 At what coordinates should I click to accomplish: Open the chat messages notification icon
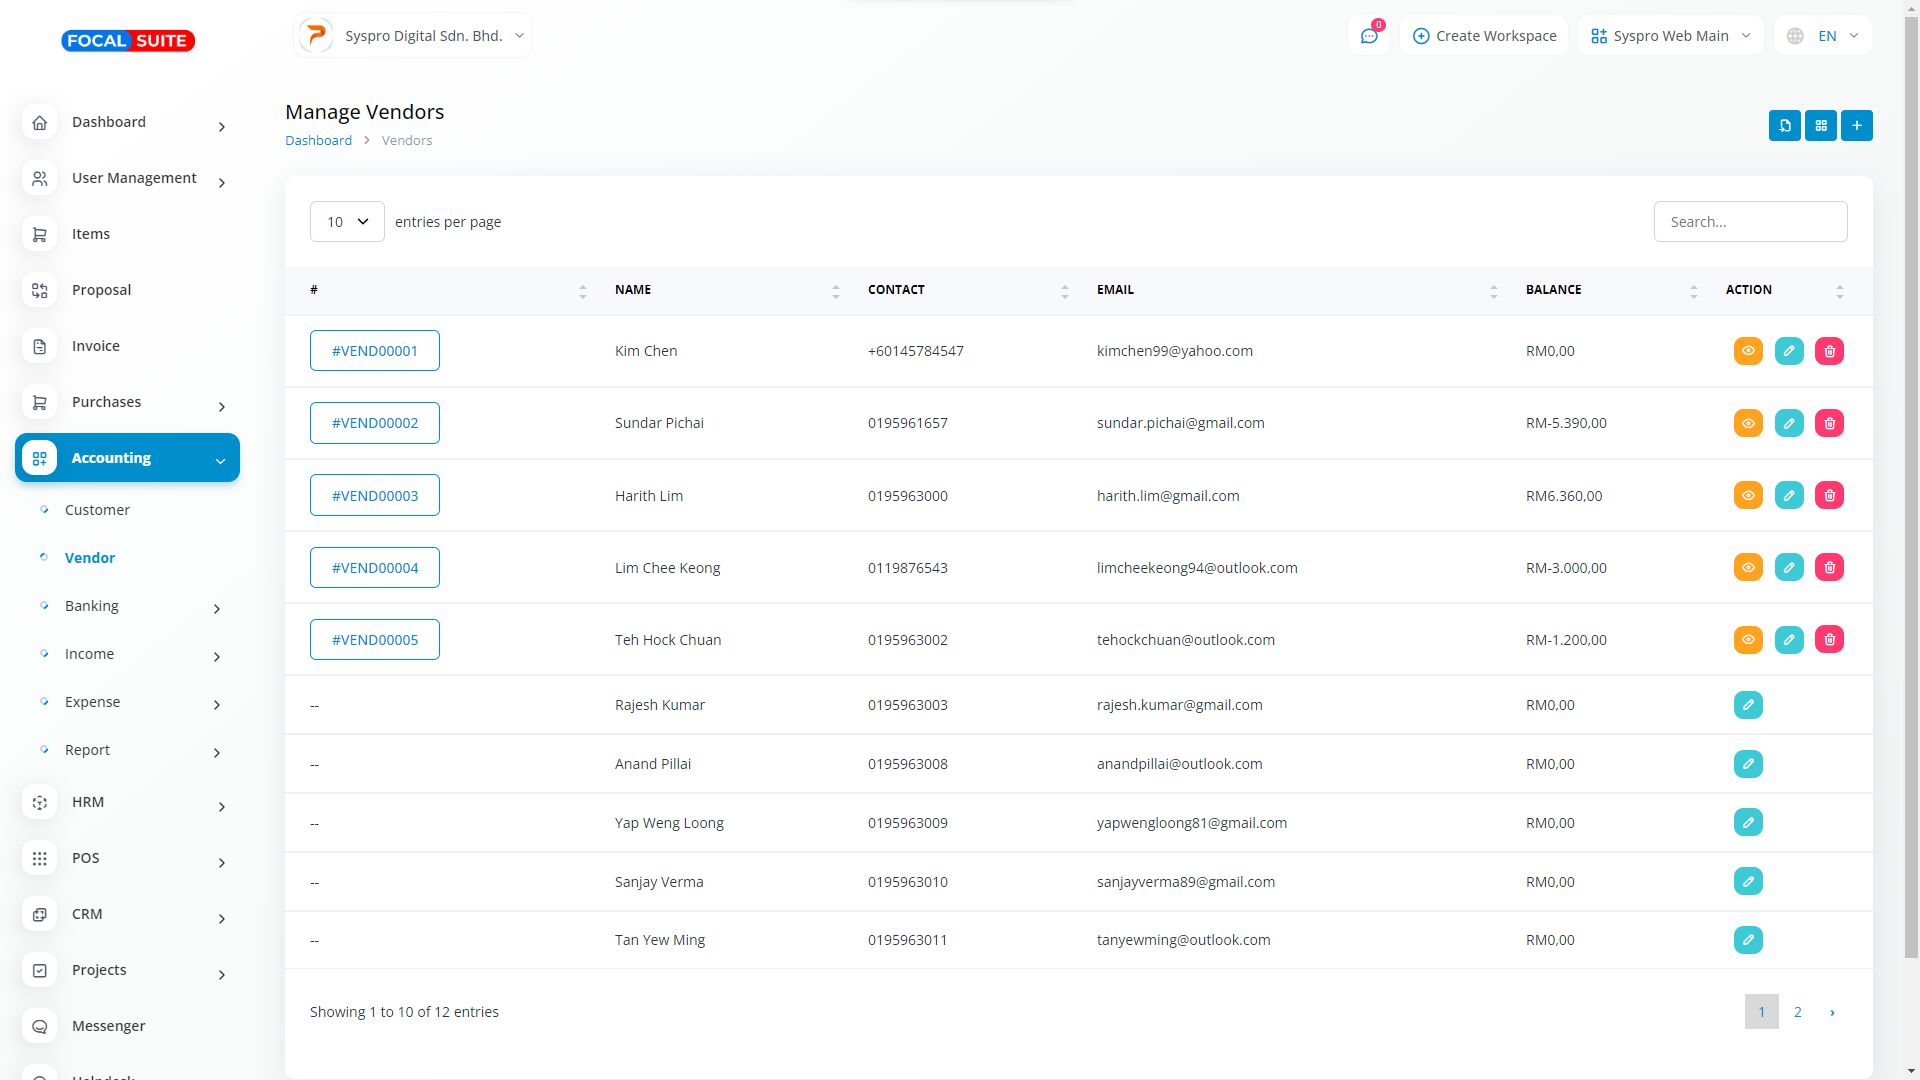(x=1368, y=36)
